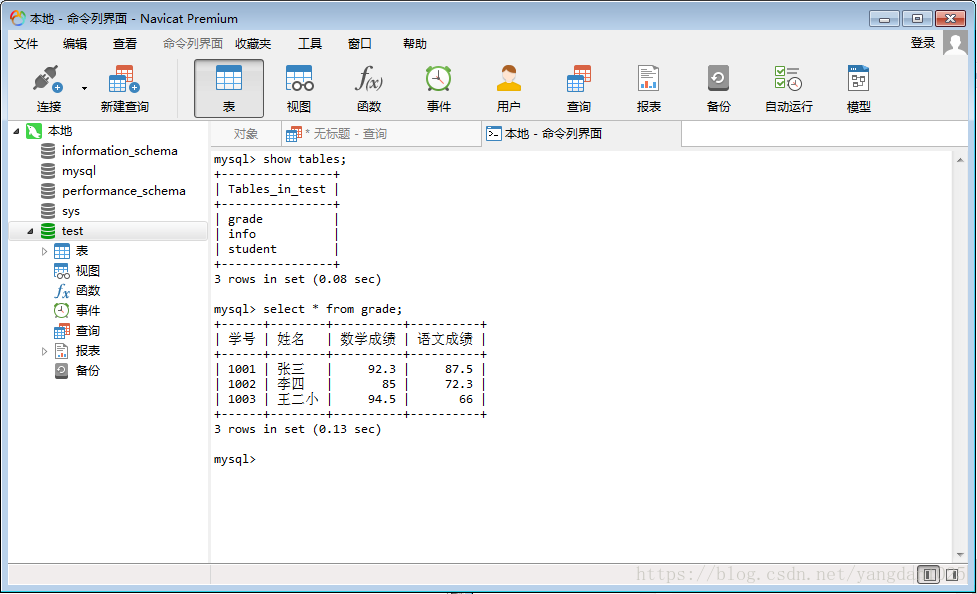
Task: Click the 新建查询 (New Query) icon
Action: (x=121, y=87)
